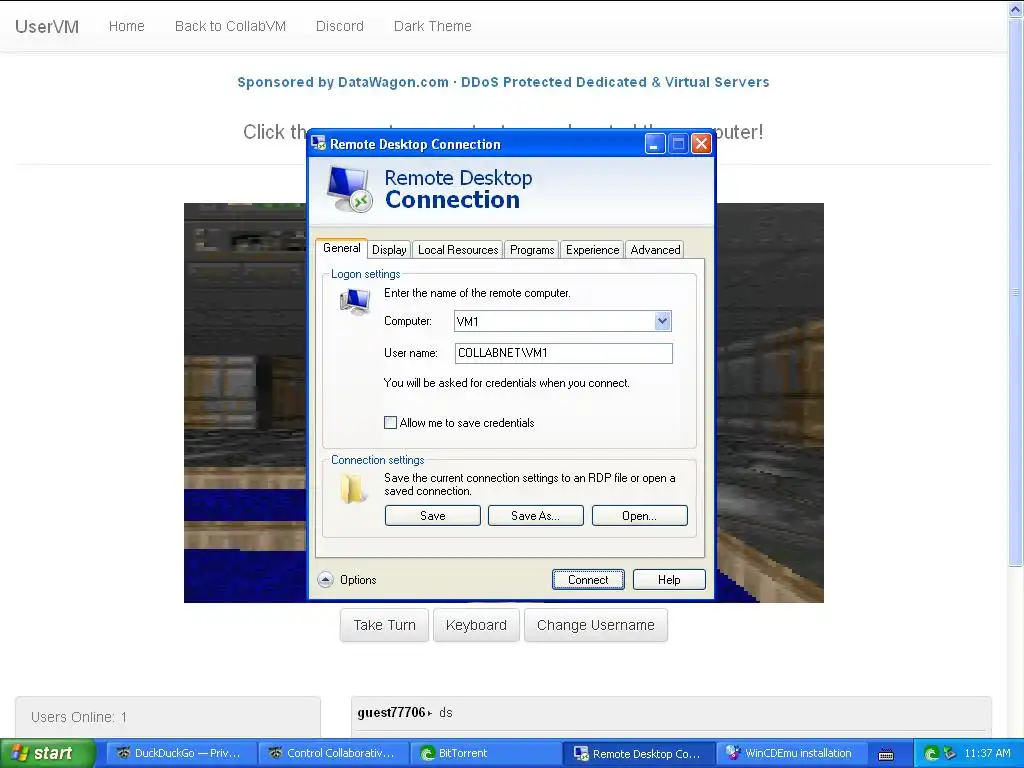Click the on-screen keyboard tray icon

click(x=886, y=754)
